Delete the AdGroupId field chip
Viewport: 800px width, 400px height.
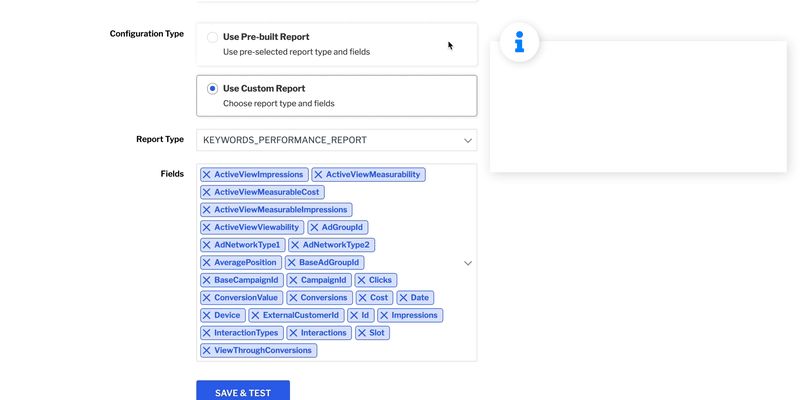coord(313,228)
